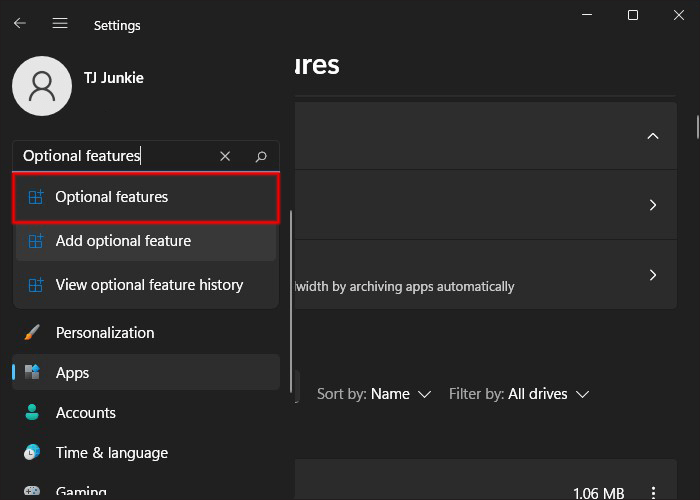
Task: Click the three-dot menu next to 1.06 MB
Action: [653, 492]
